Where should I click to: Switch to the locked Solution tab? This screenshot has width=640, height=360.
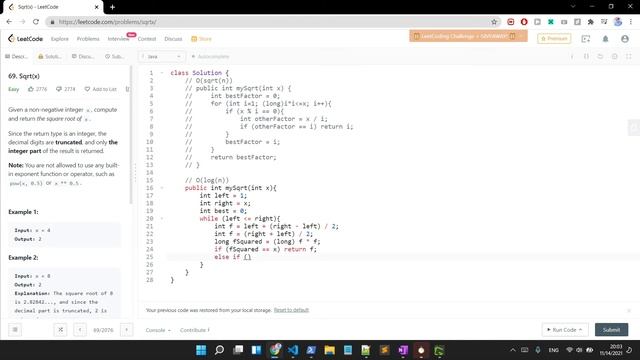[x=49, y=56]
